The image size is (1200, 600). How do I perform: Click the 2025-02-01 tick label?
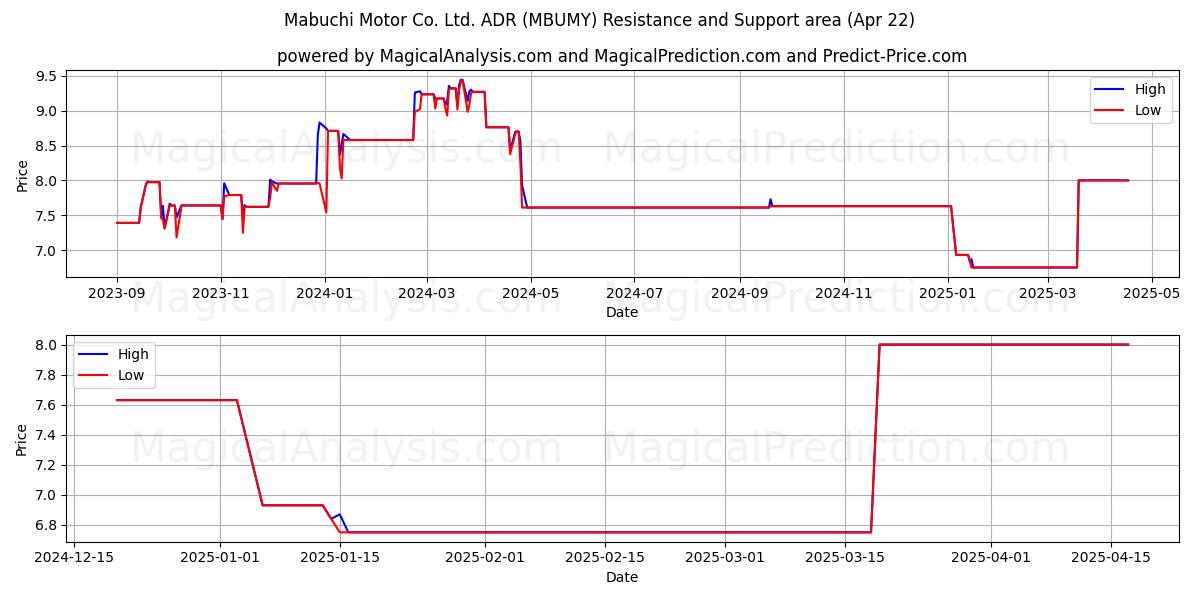tap(485, 558)
